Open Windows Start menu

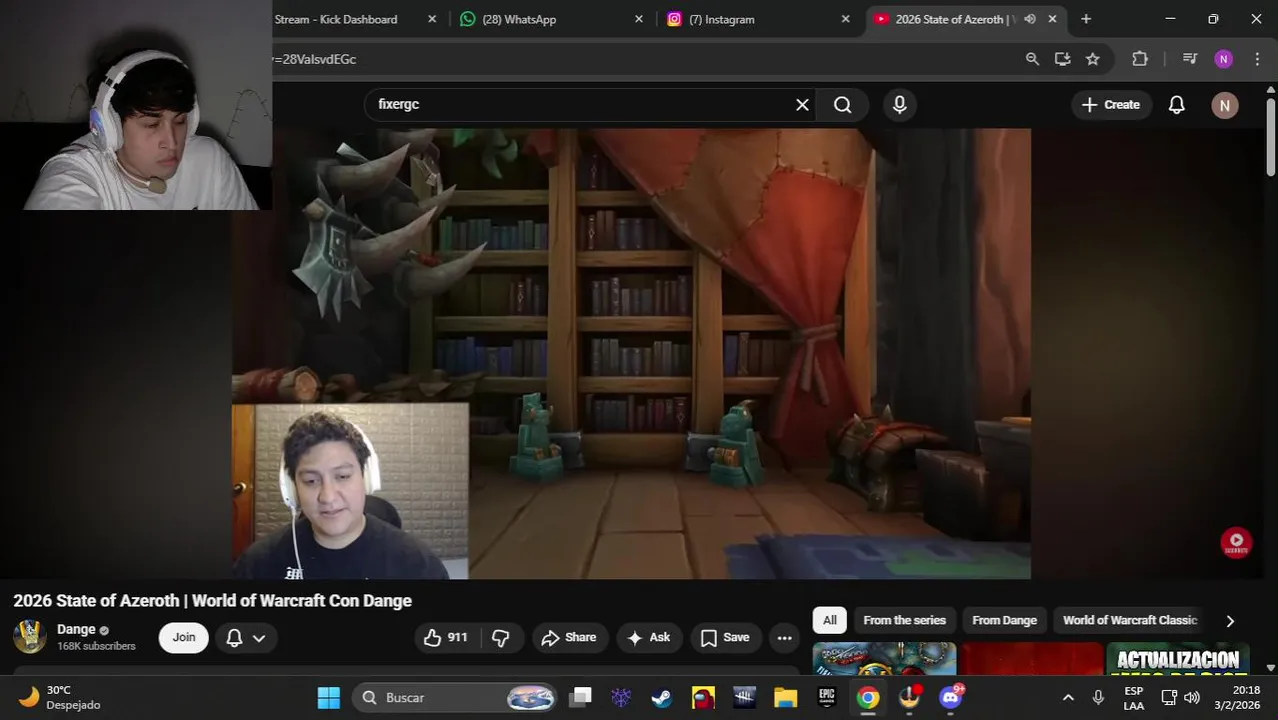[x=328, y=697]
